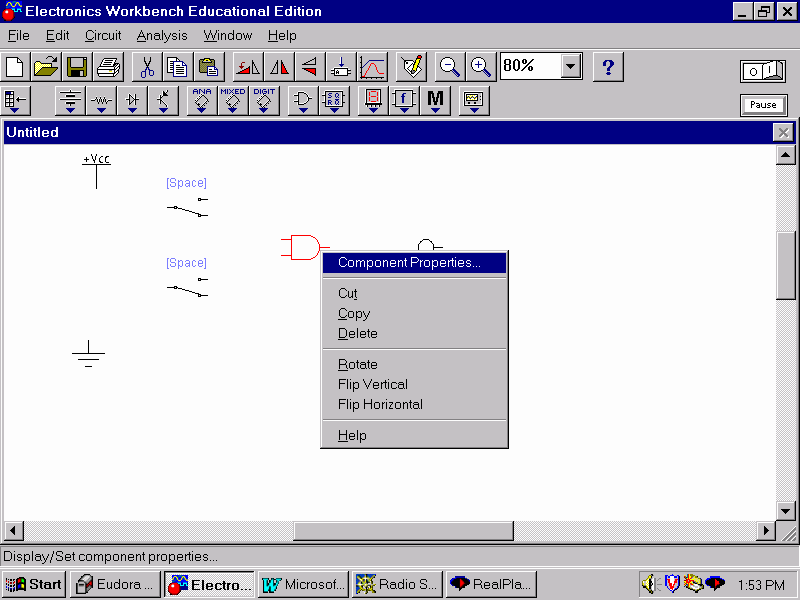The image size is (800, 600).
Task: Choose Help from the context menu
Action: pos(414,435)
